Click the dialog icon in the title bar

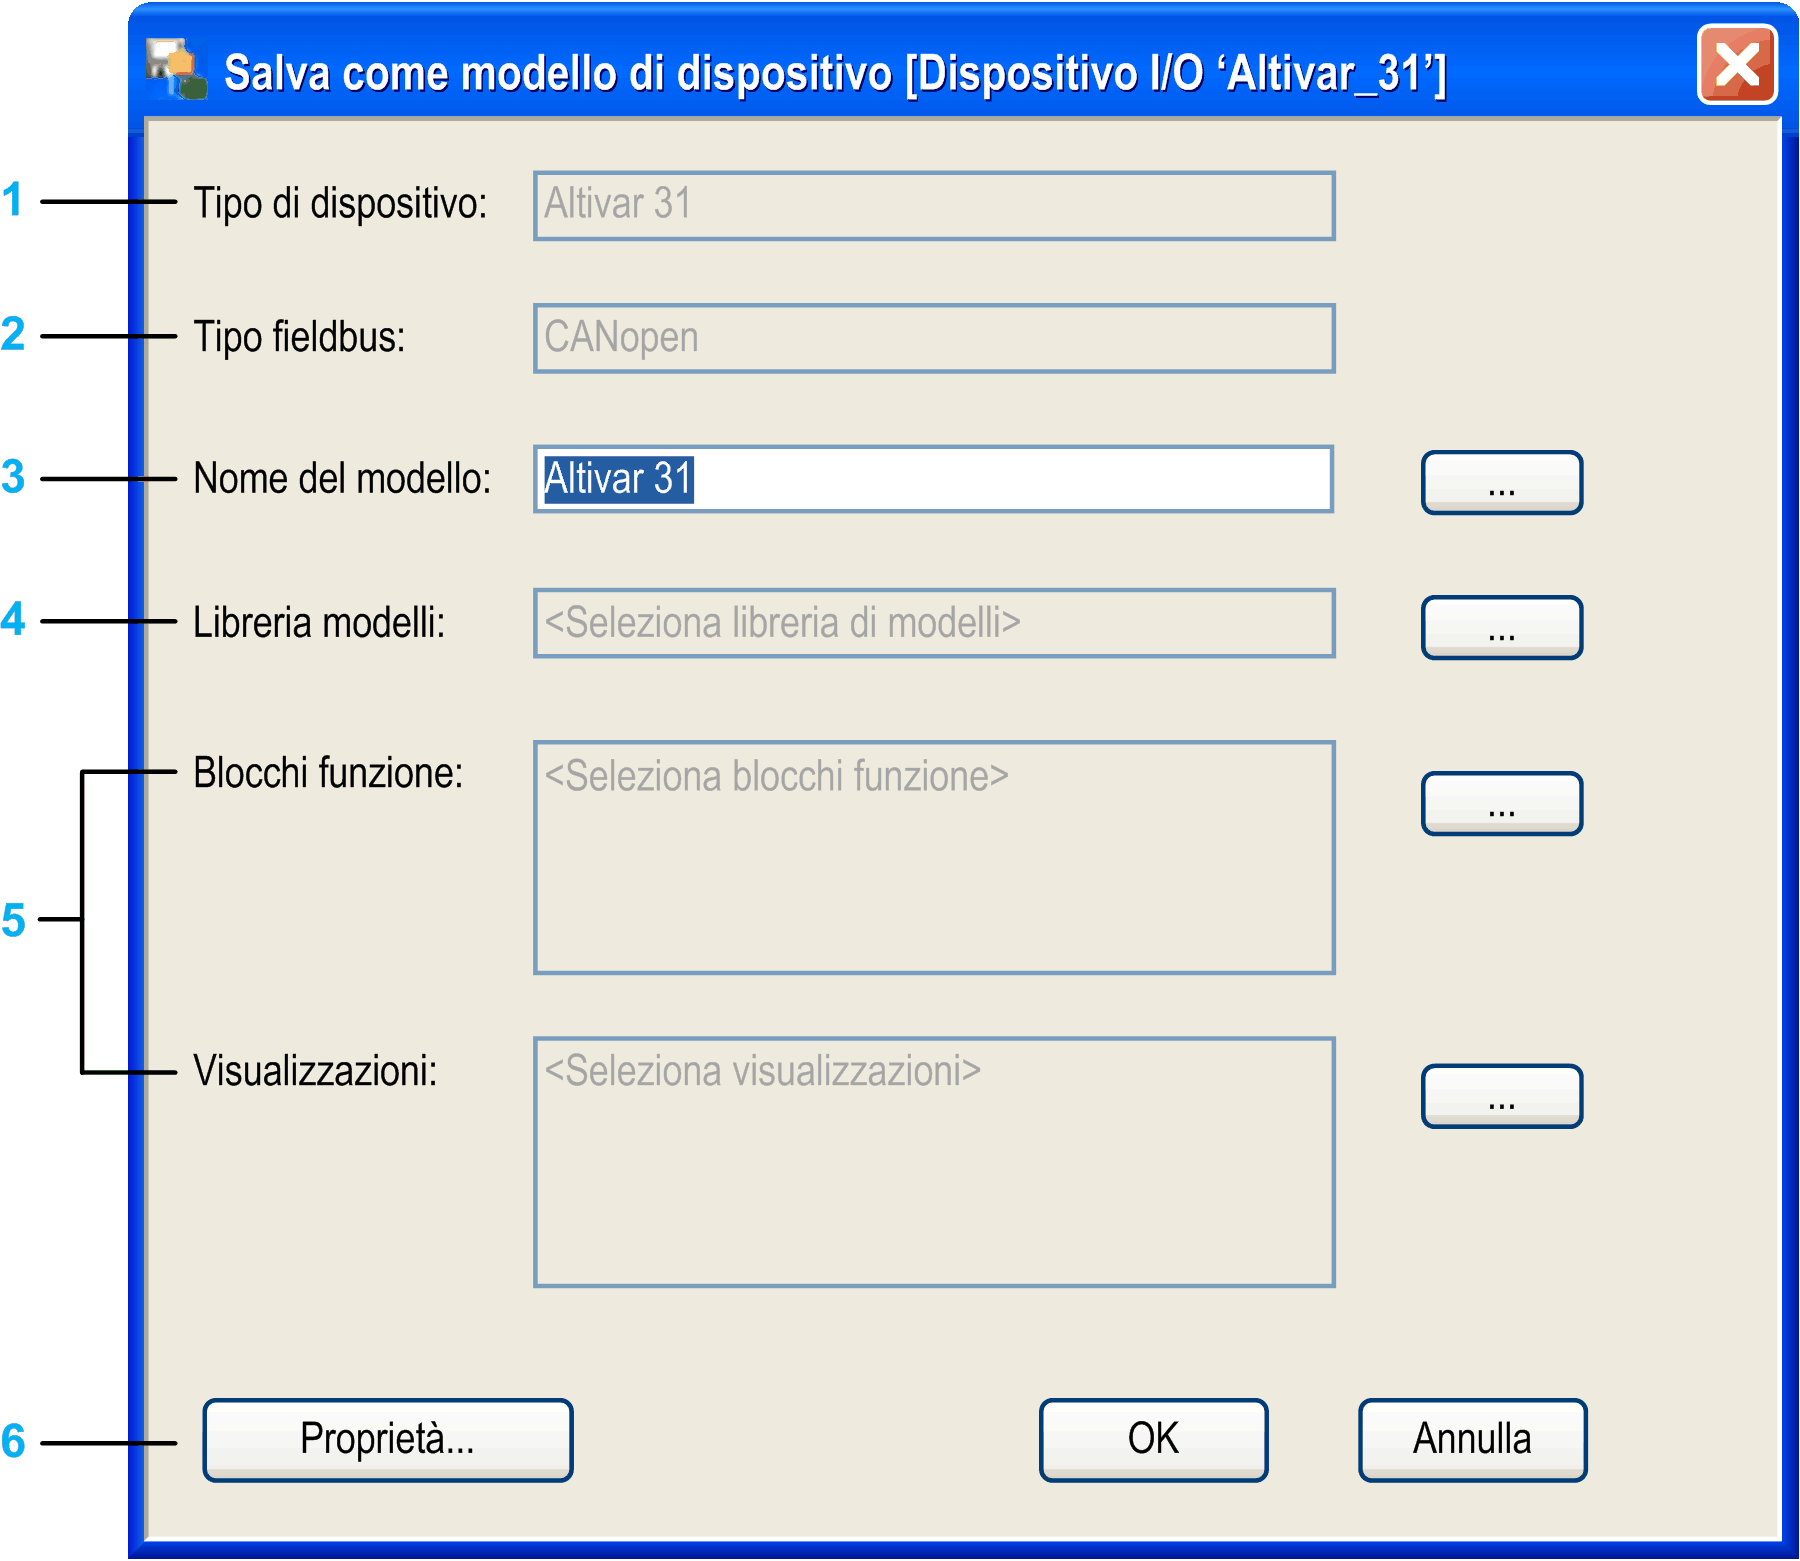pyautogui.click(x=176, y=69)
